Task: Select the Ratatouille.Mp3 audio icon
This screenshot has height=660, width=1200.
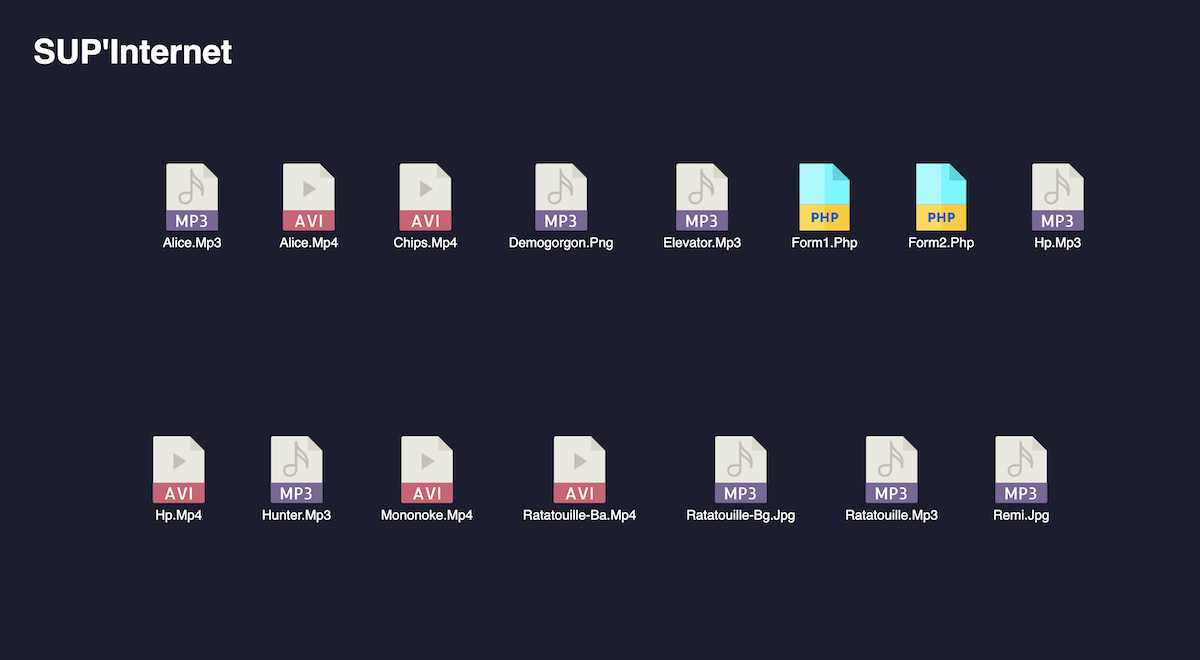Action: 891,470
